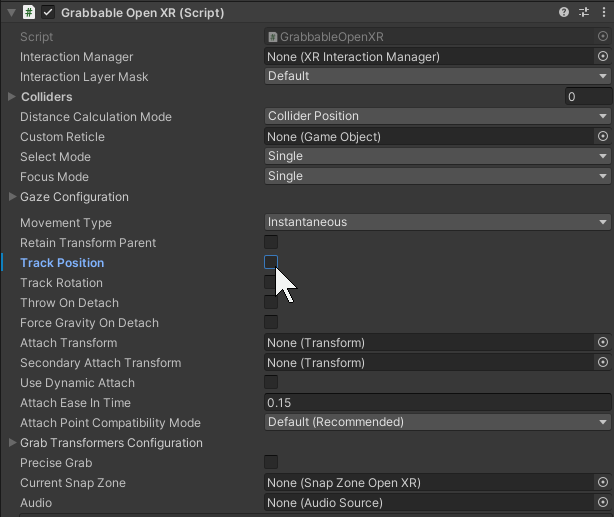Screen dimensions: 614x517
Task: Expand Grab Transformers Configuration section
Action: 12,443
